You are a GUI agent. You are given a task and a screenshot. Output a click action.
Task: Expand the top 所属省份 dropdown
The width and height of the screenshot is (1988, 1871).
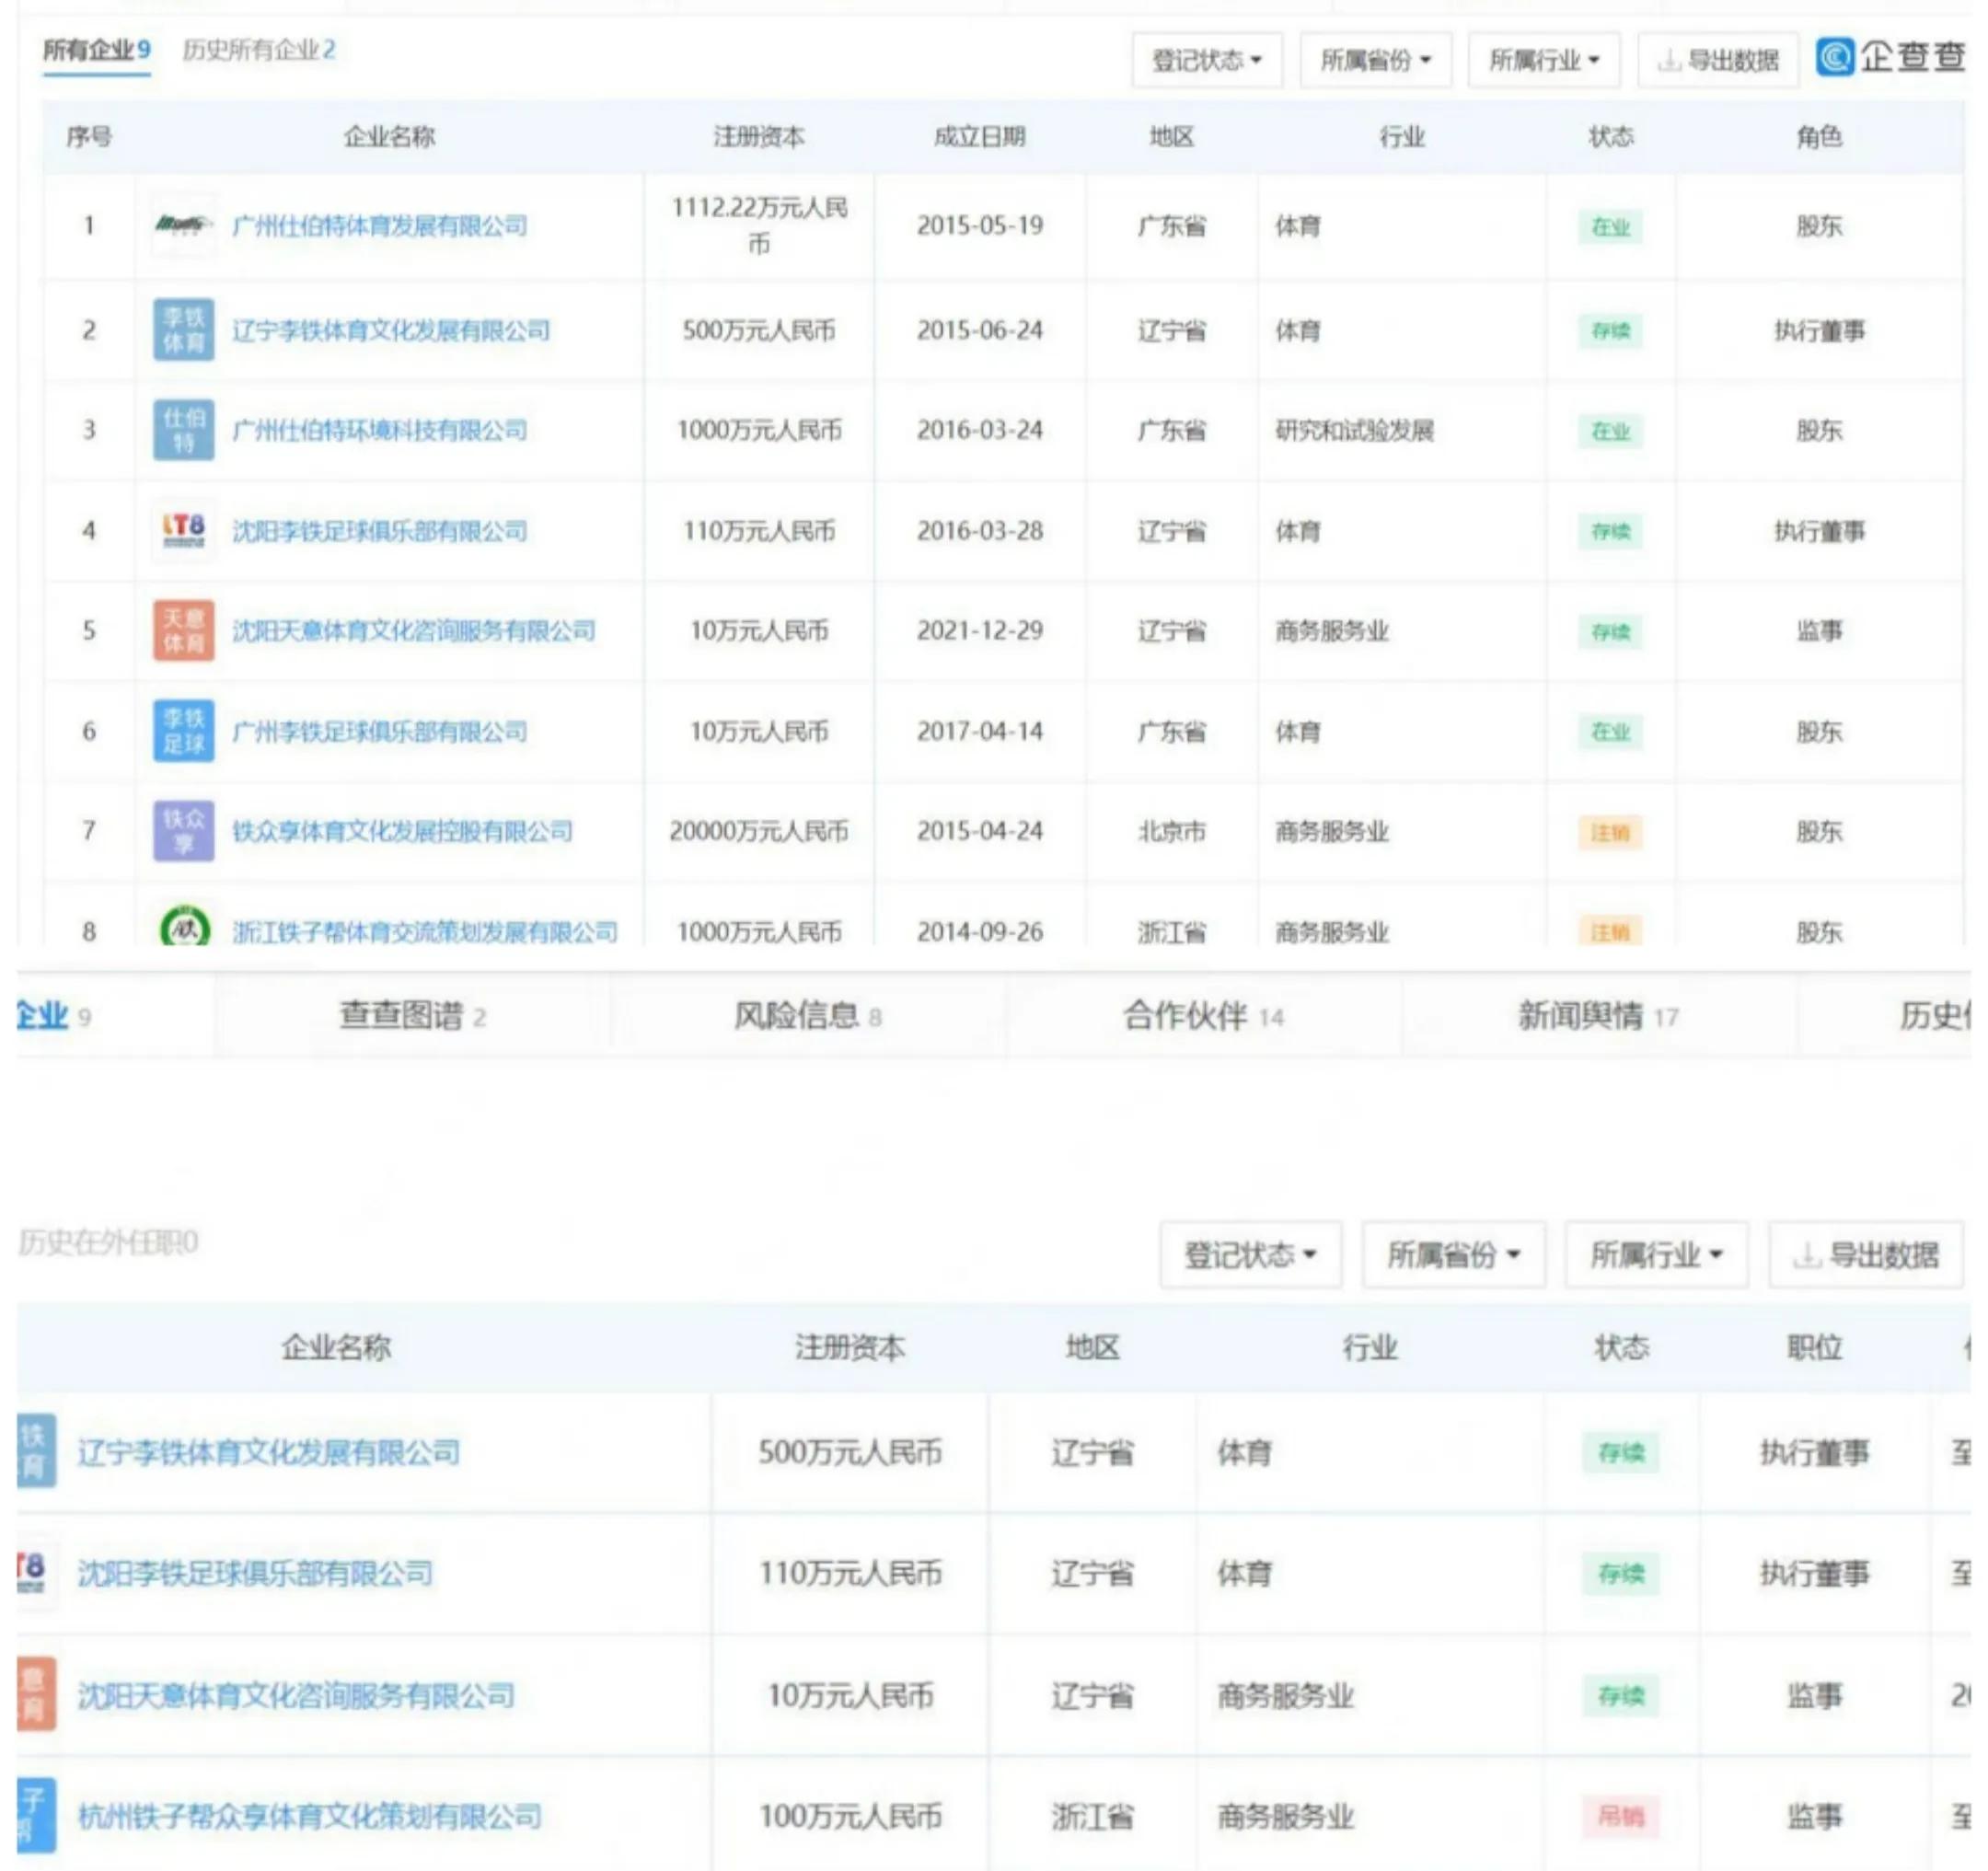(1375, 61)
